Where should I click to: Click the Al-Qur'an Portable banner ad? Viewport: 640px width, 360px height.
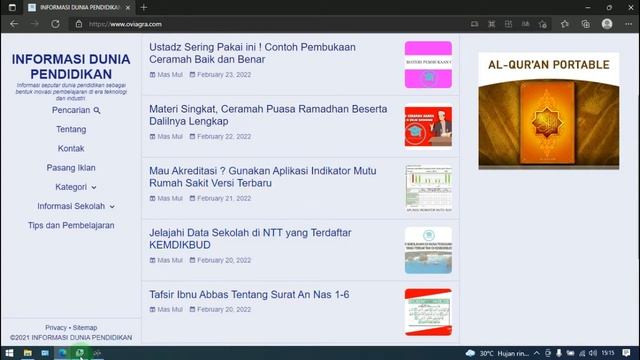549,111
